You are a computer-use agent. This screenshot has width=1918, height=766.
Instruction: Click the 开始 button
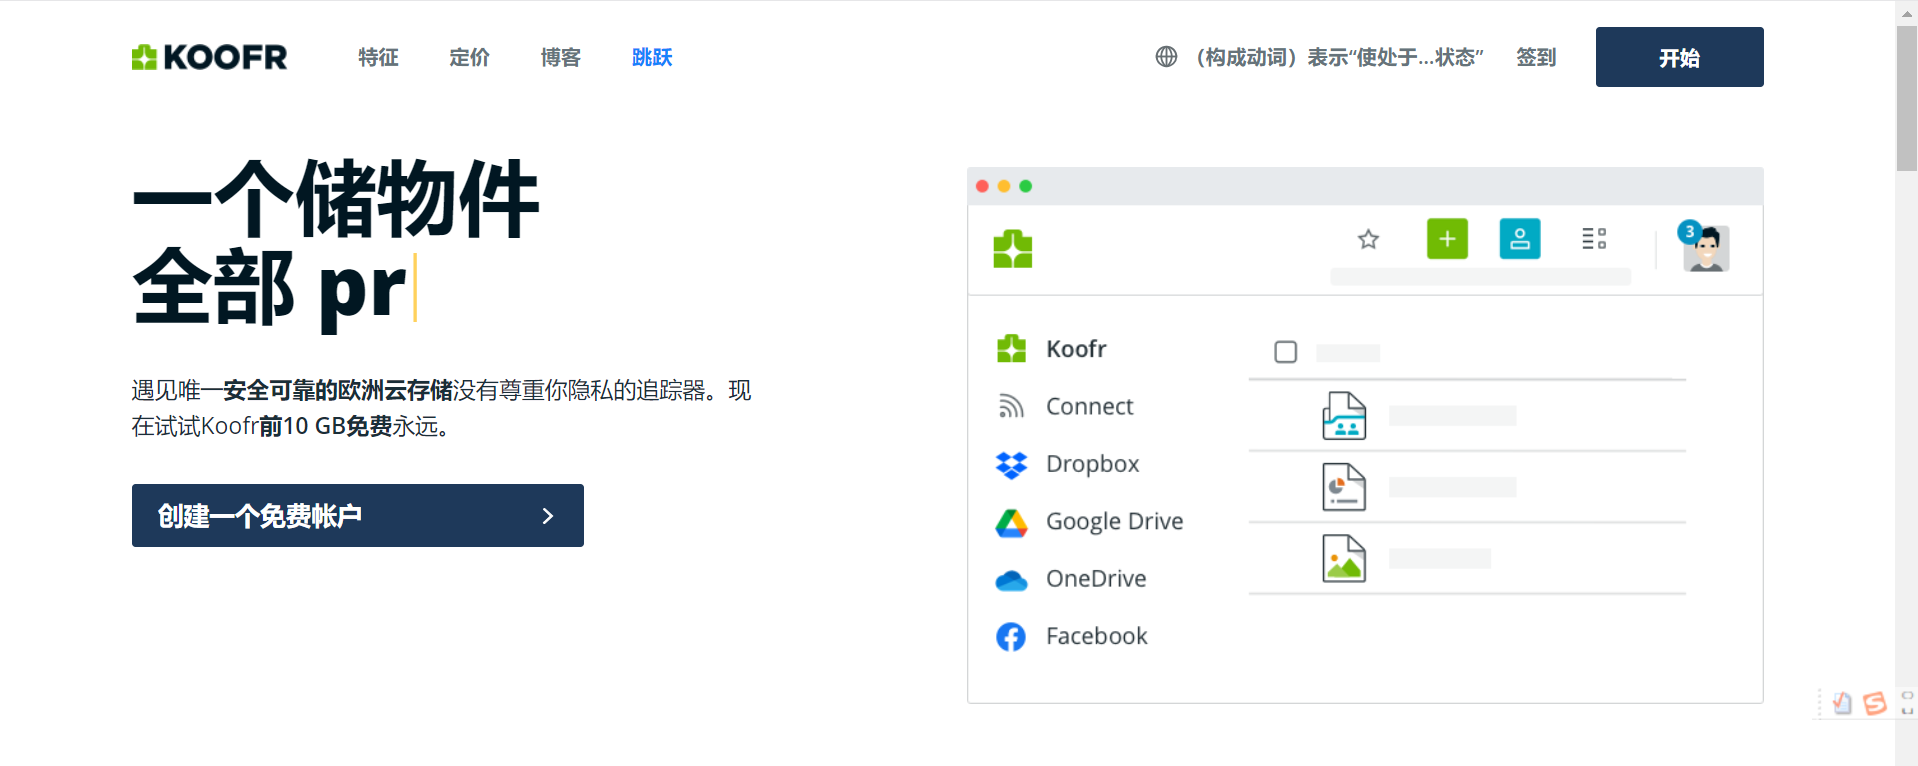click(x=1679, y=57)
